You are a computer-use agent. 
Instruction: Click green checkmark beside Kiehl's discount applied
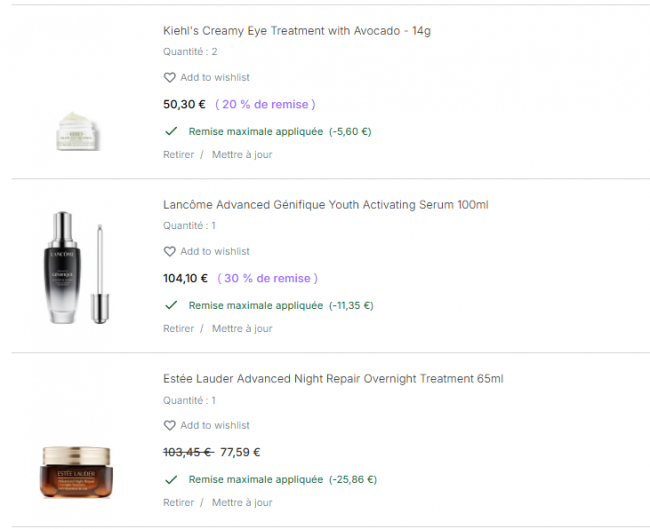click(x=171, y=131)
